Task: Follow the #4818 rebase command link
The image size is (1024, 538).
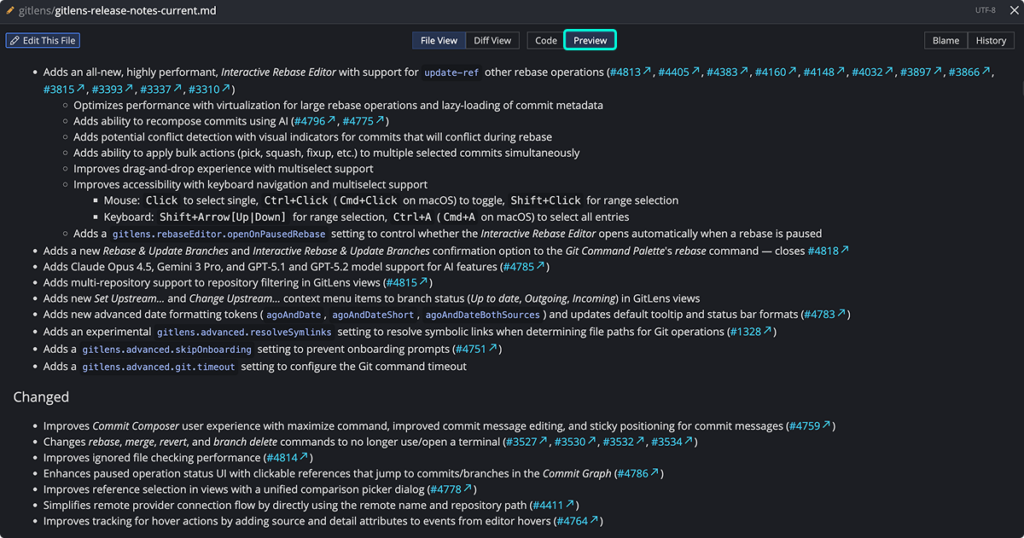Action: (828, 251)
